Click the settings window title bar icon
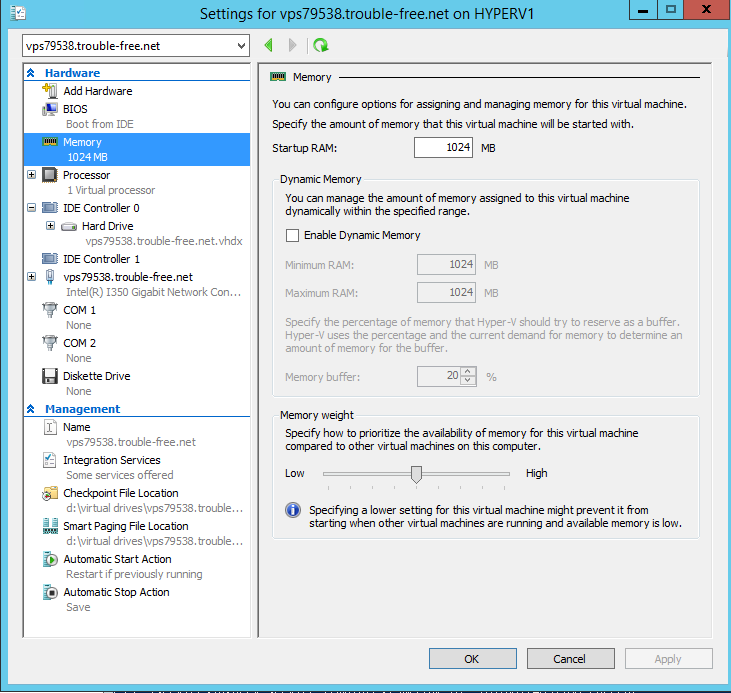The height and width of the screenshot is (693, 731). click(18, 13)
